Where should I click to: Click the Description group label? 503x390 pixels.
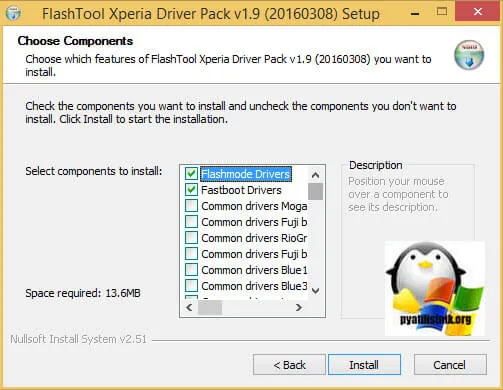pos(376,165)
